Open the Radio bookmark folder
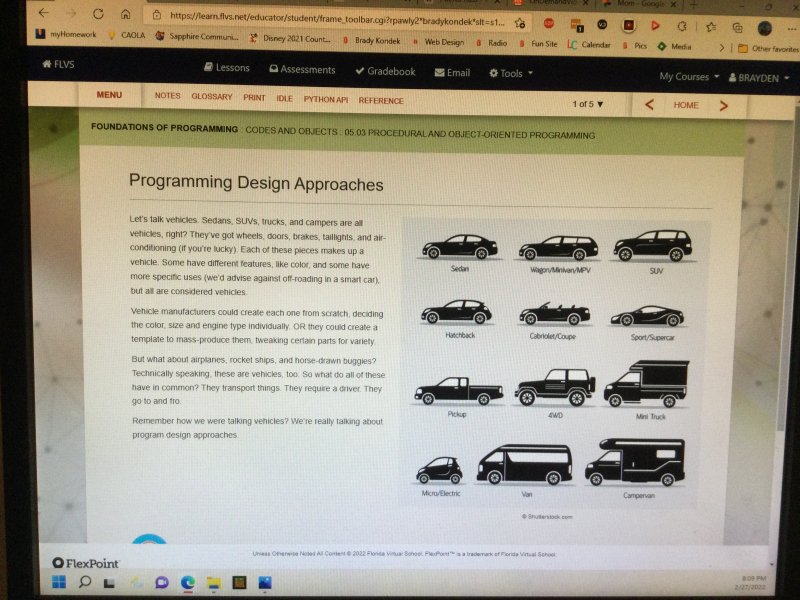800x600 pixels. [492, 43]
